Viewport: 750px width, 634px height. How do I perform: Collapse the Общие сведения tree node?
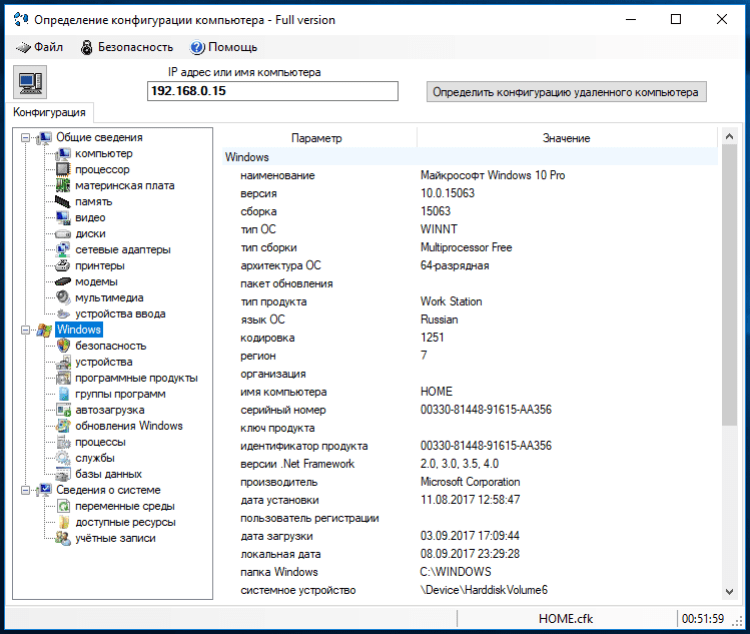25,138
